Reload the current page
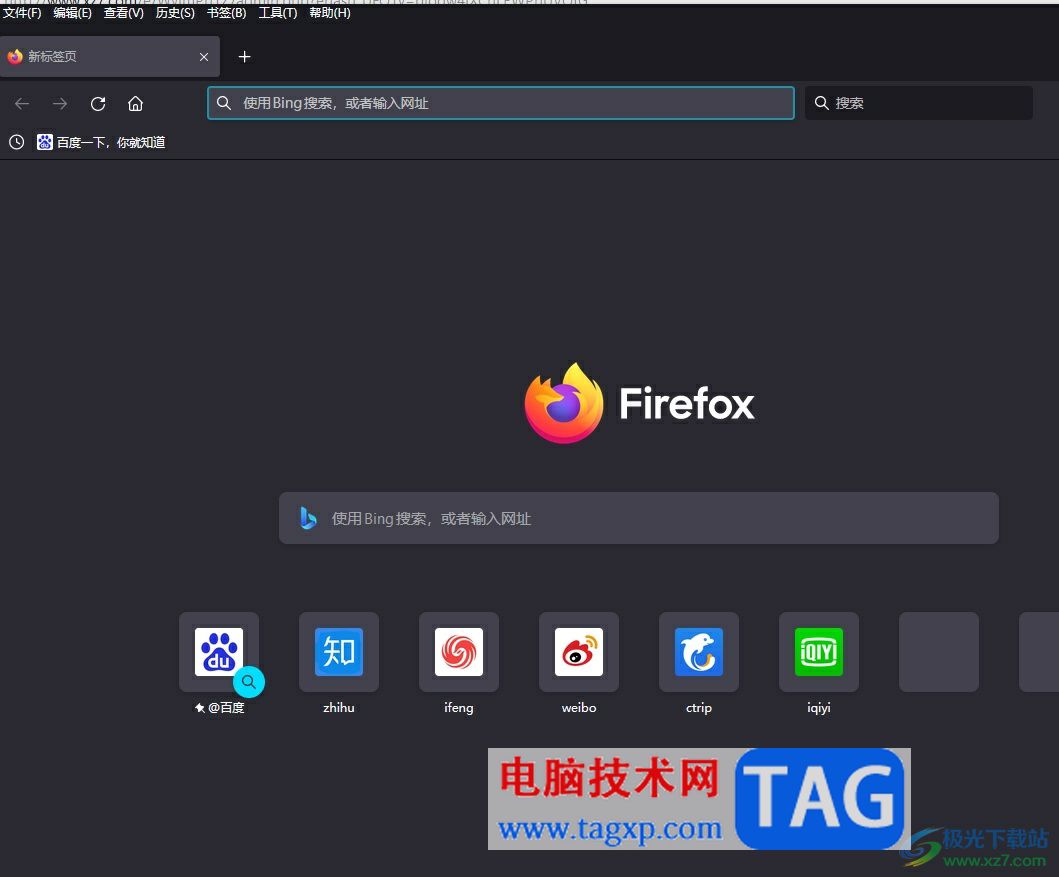The height and width of the screenshot is (877, 1059). click(x=98, y=103)
